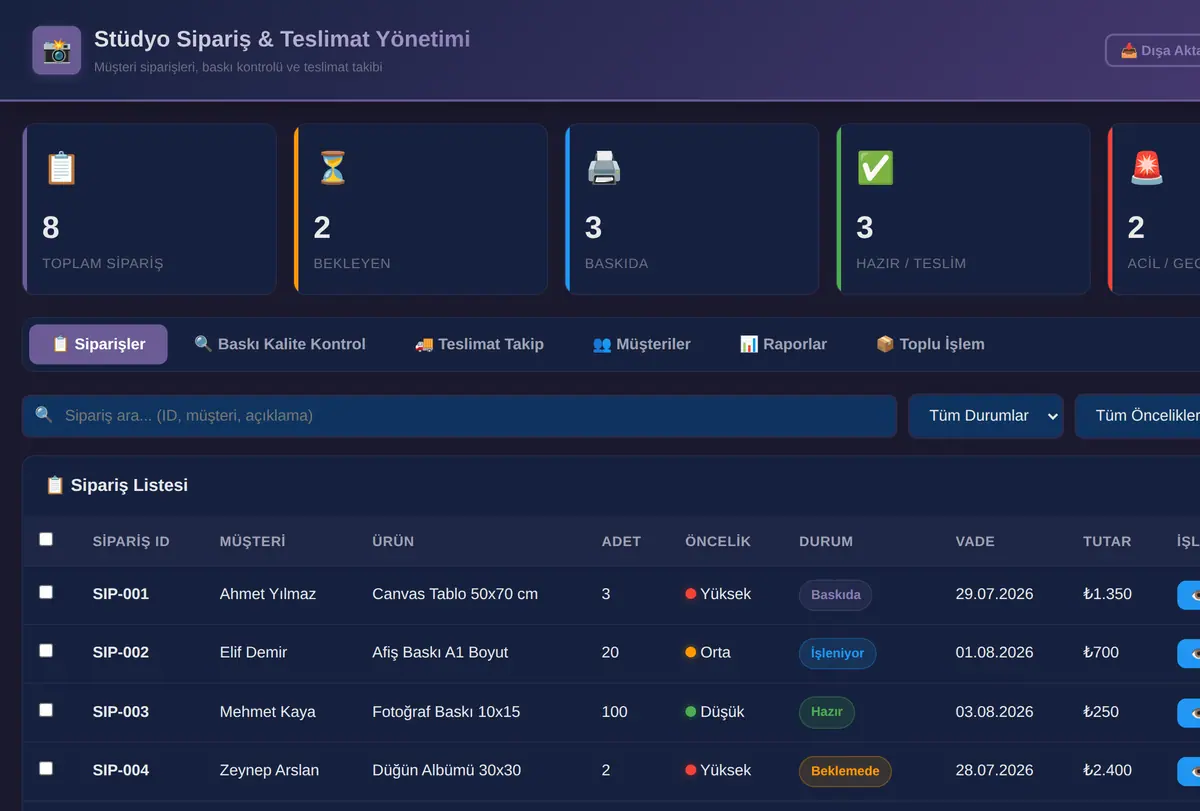
Task: Click the red siren icon in Acil card
Action: (1147, 167)
